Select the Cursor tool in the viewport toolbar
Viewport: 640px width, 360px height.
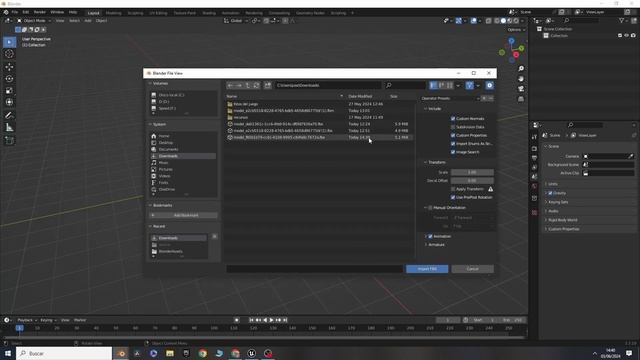9,54
